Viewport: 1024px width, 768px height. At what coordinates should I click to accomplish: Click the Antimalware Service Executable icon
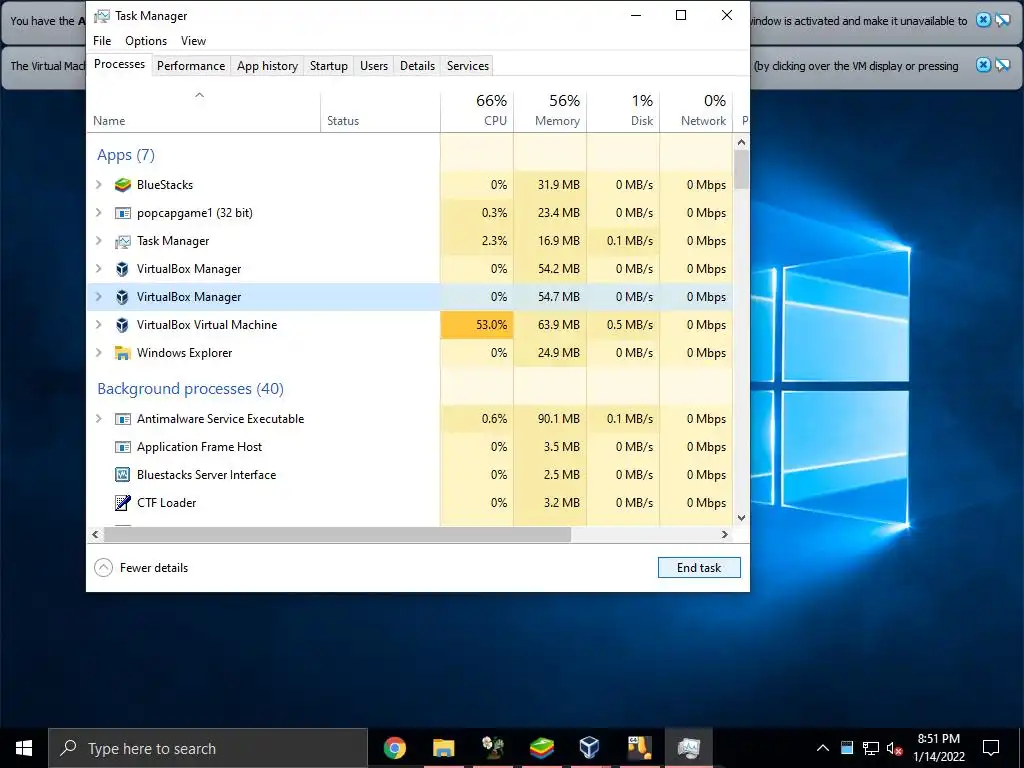[123, 419]
